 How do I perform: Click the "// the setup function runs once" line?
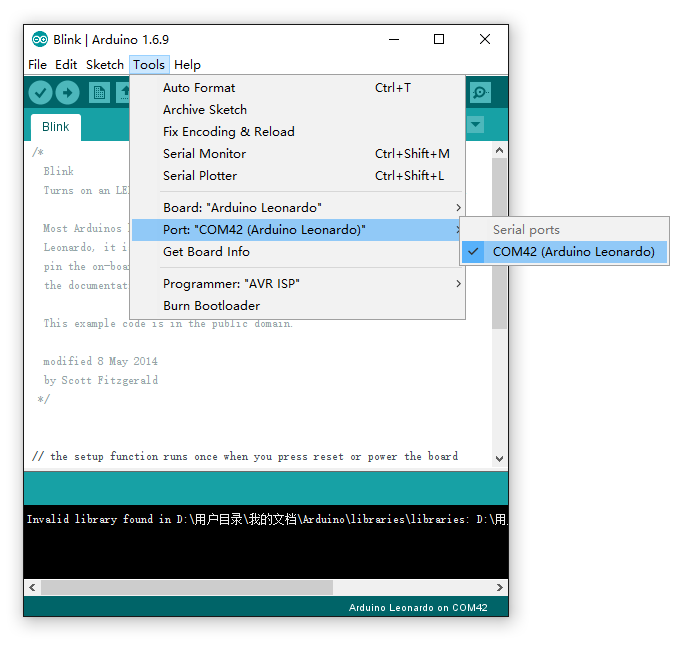pos(245,456)
